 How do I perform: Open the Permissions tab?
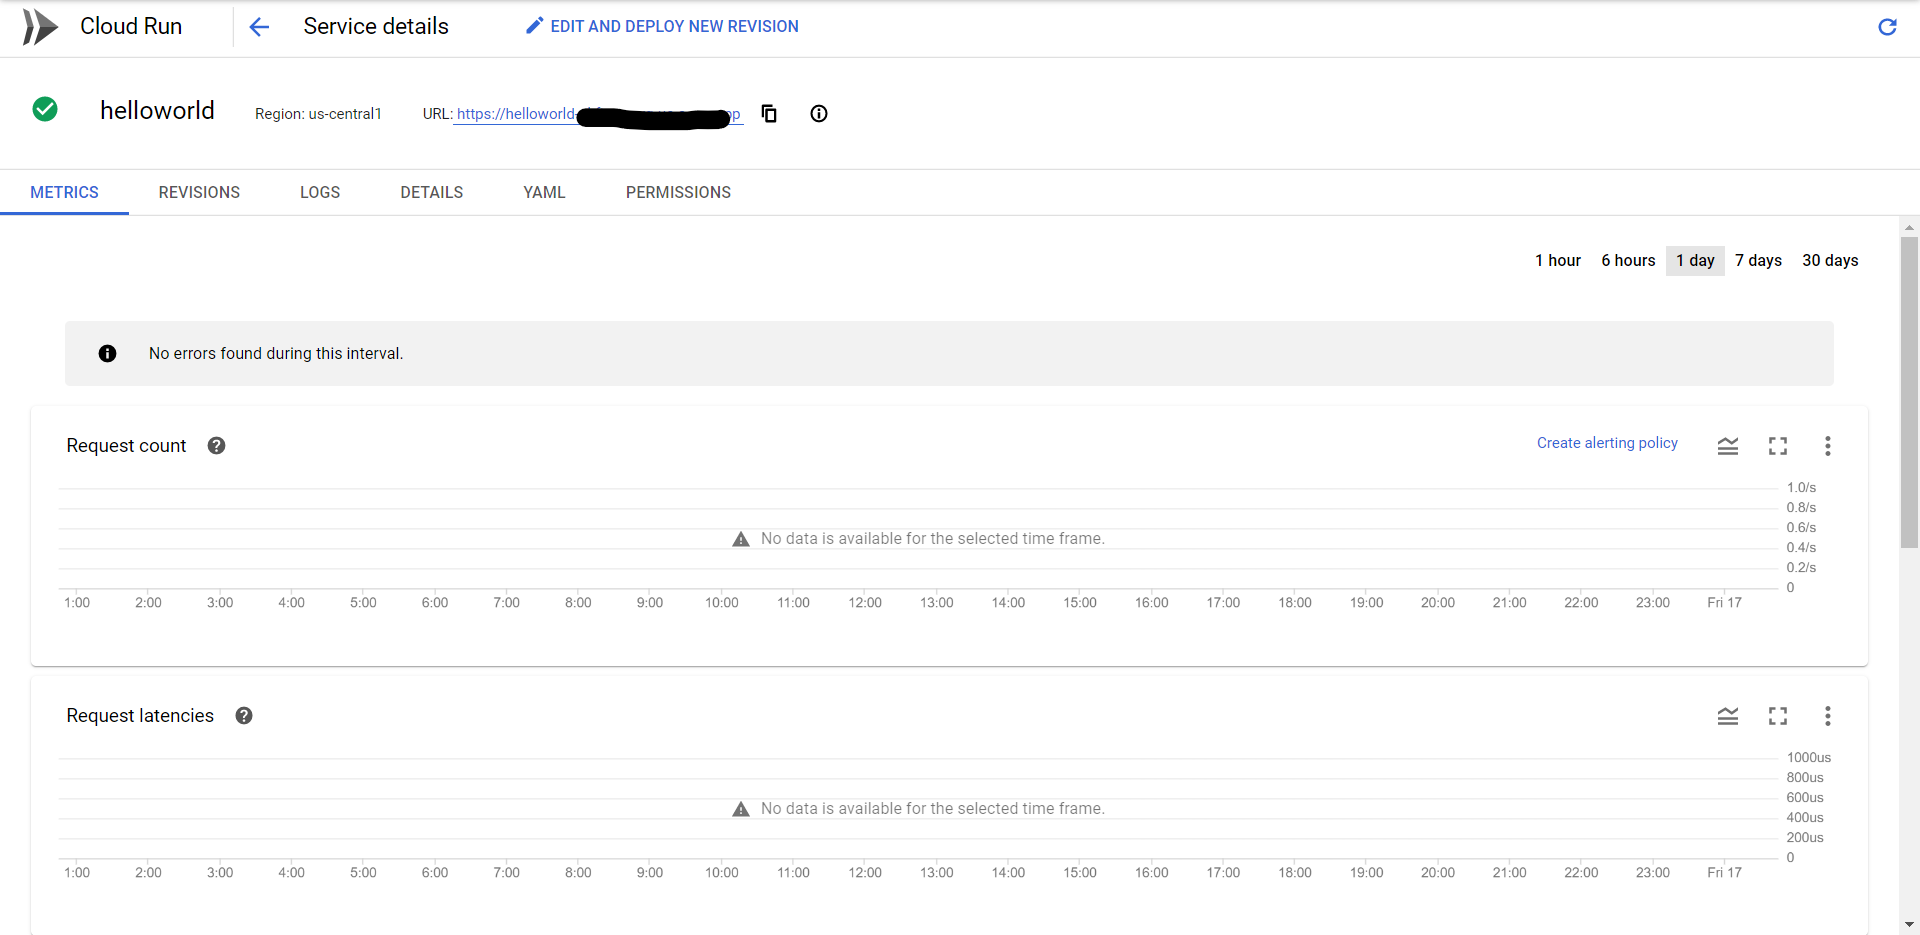[678, 192]
